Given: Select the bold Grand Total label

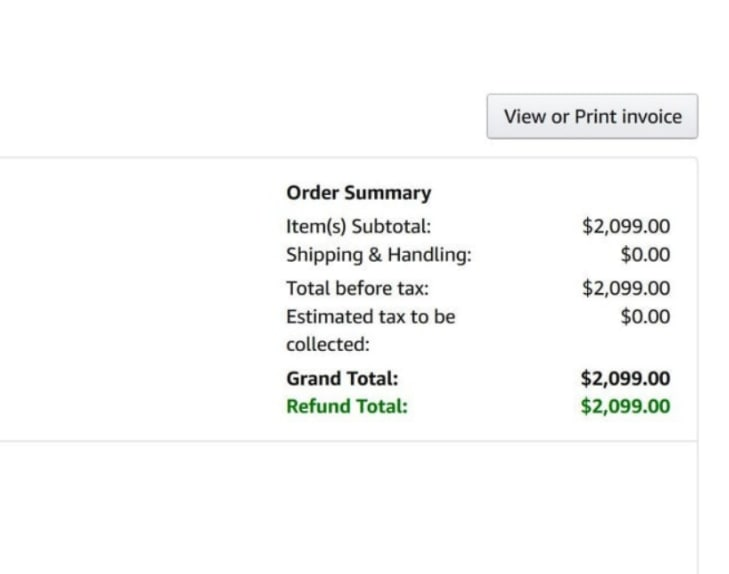Looking at the screenshot, I should pos(342,379).
